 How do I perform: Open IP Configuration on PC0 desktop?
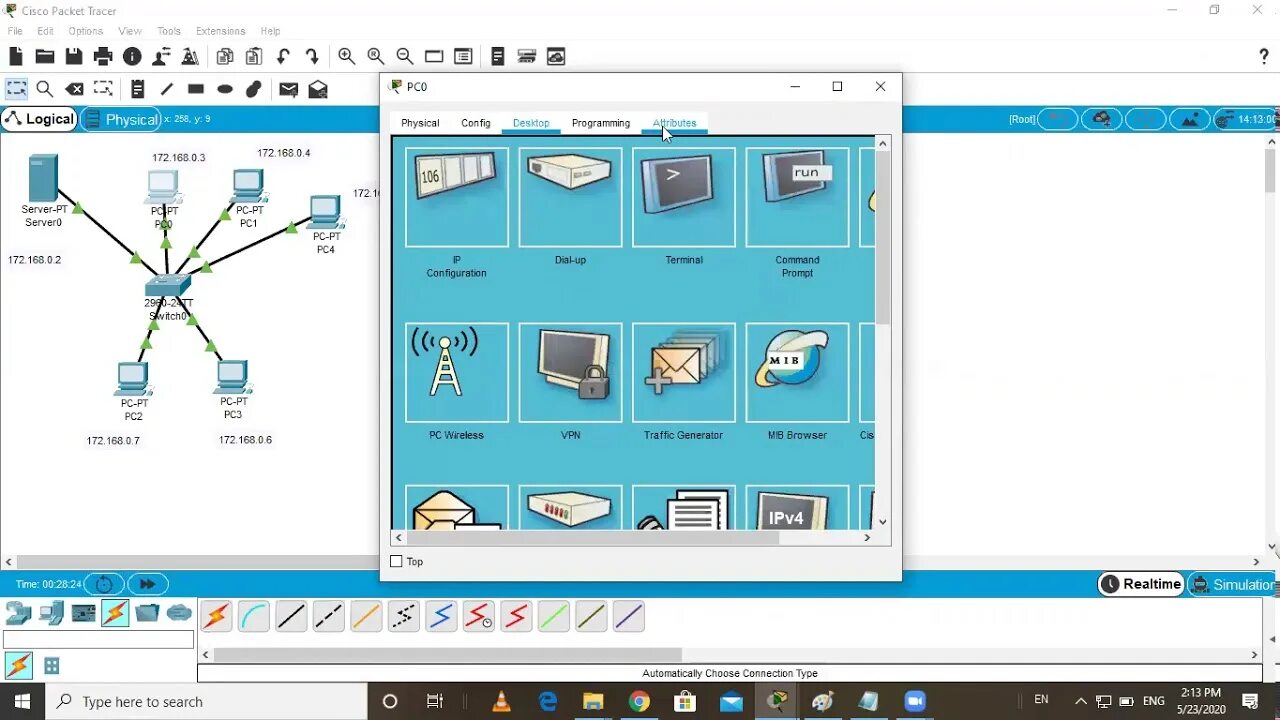pos(457,197)
